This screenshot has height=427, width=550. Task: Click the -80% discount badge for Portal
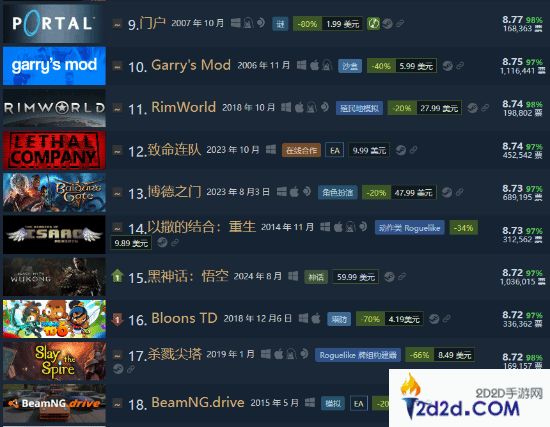point(307,24)
